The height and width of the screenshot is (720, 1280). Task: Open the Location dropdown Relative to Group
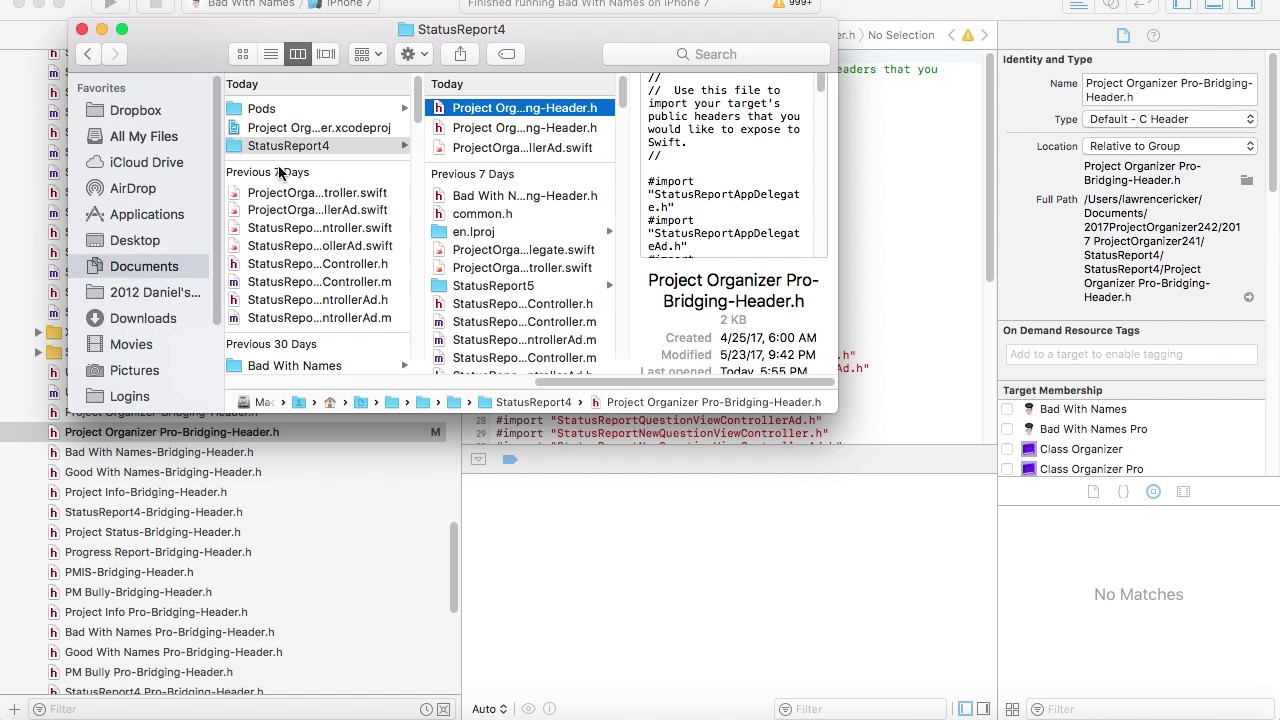click(1170, 146)
